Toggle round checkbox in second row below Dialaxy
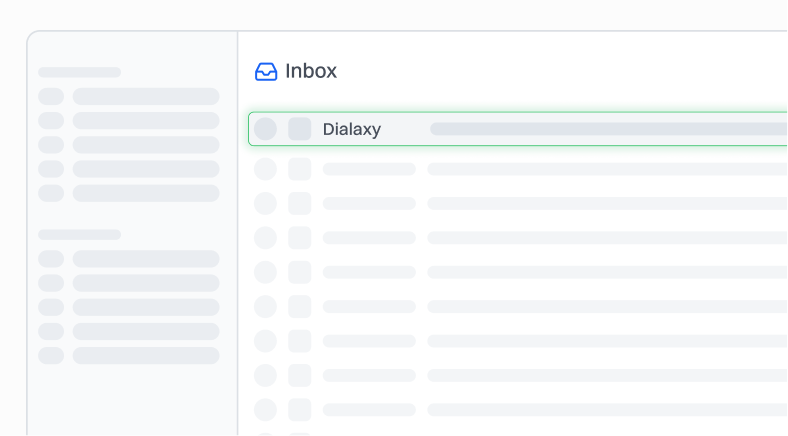 [x=265, y=203]
